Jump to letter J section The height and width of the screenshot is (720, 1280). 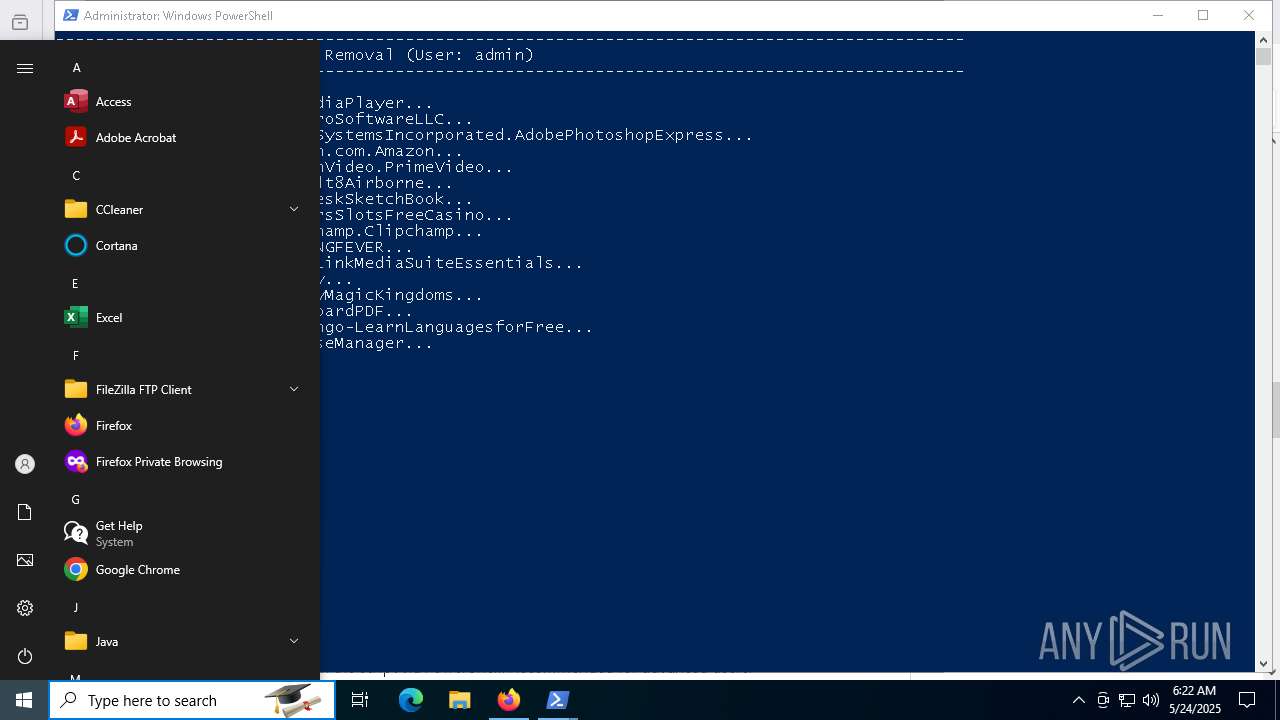click(75, 608)
